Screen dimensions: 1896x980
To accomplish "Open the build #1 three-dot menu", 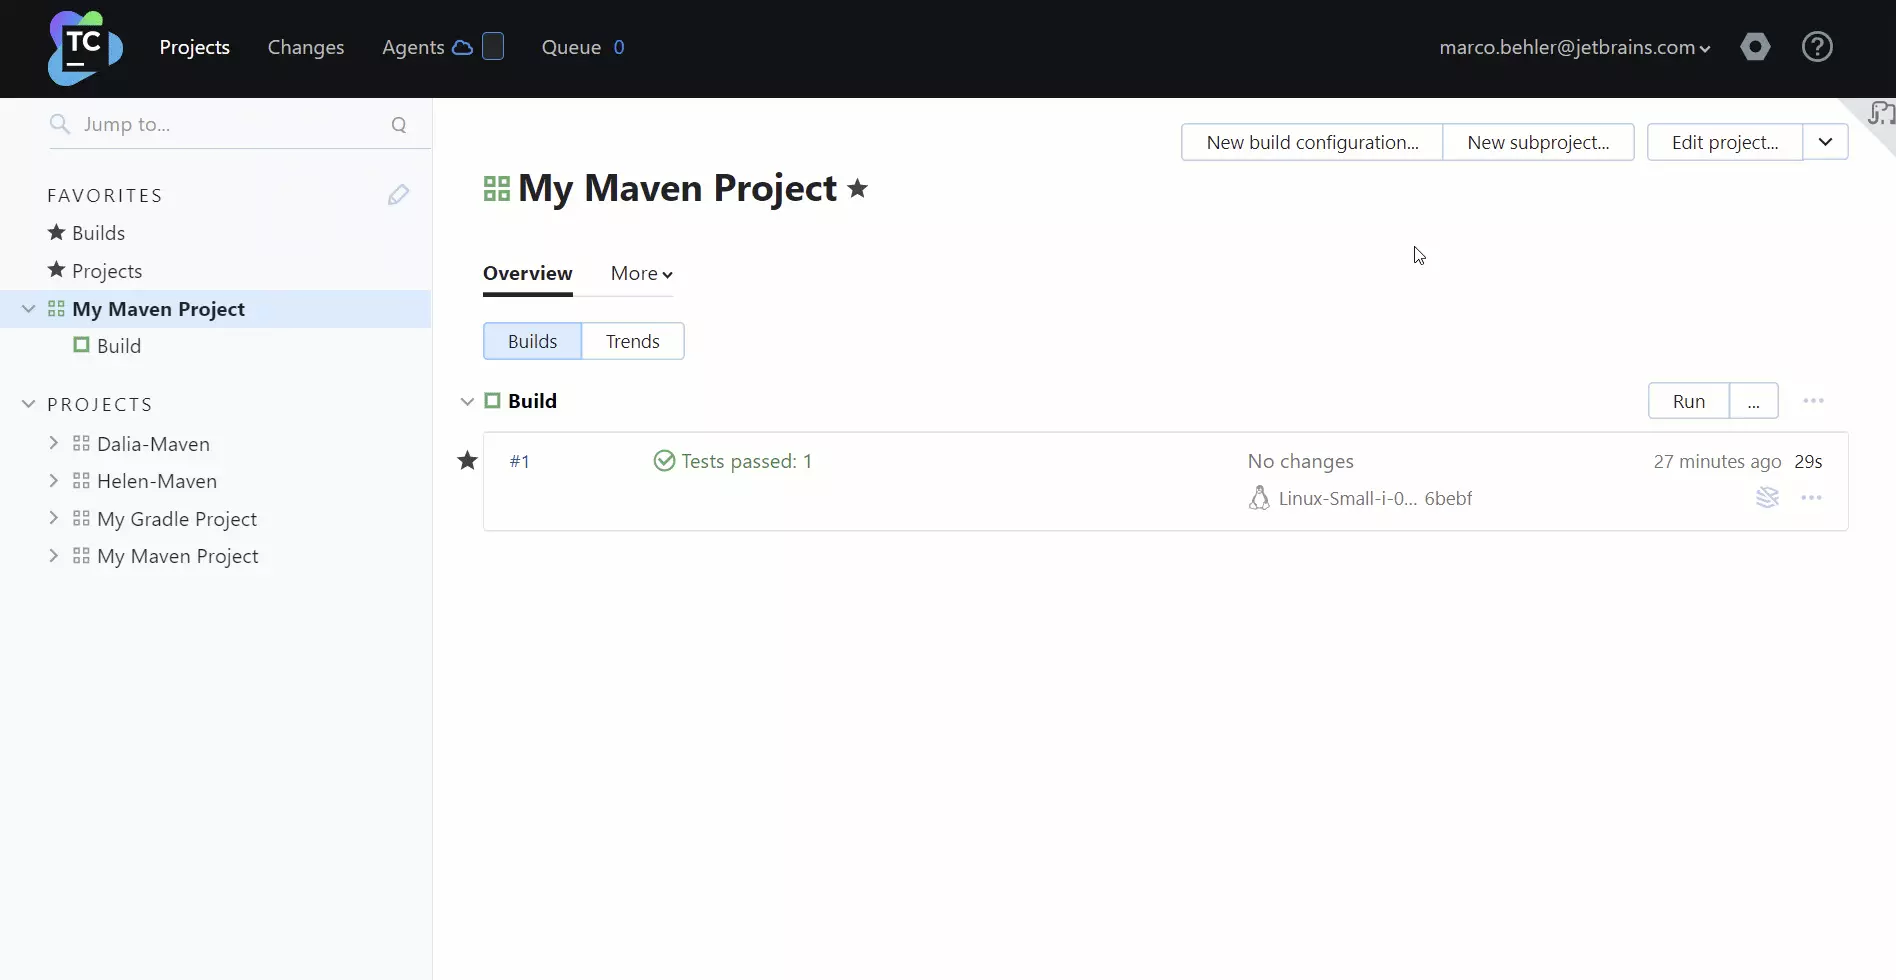I will [1811, 498].
